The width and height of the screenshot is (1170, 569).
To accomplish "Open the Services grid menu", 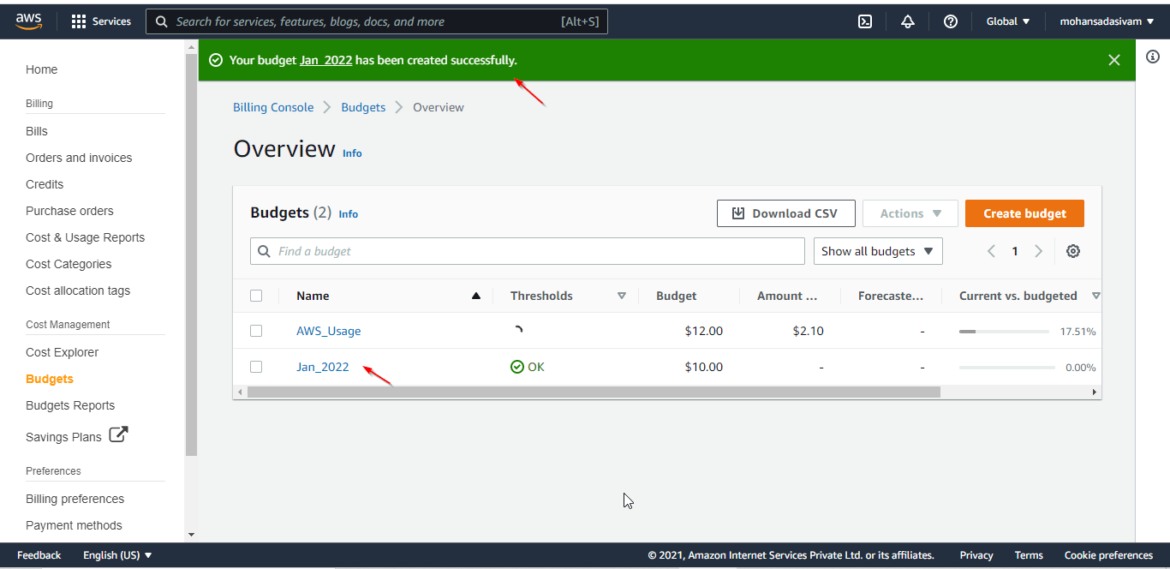I will (x=101, y=22).
